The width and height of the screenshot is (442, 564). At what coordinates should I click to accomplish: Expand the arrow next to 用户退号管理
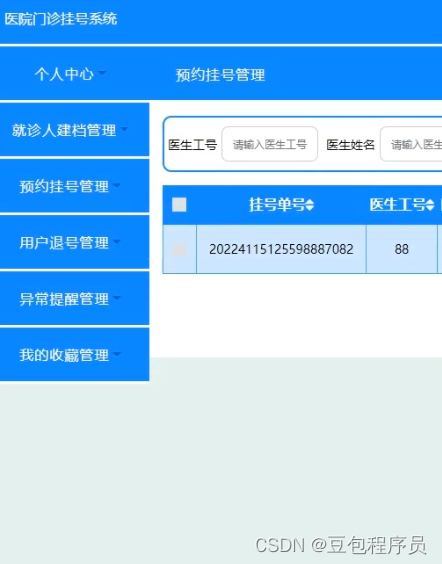(117, 241)
